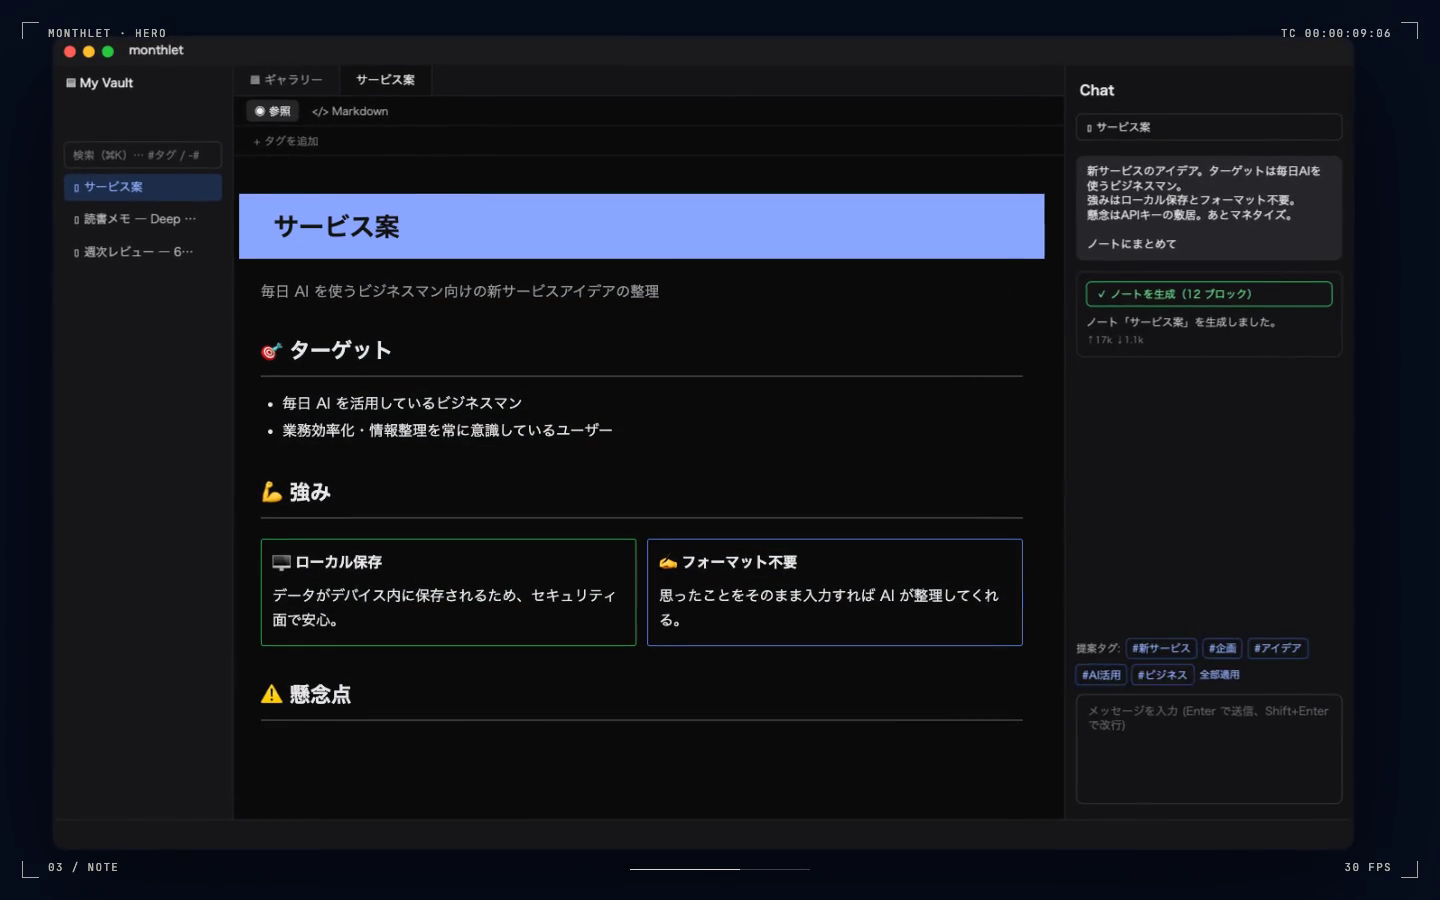The width and height of the screenshot is (1440, 900).
Task: Click the ノート「サービス案」を生成しました status text
Action: 1181,322
